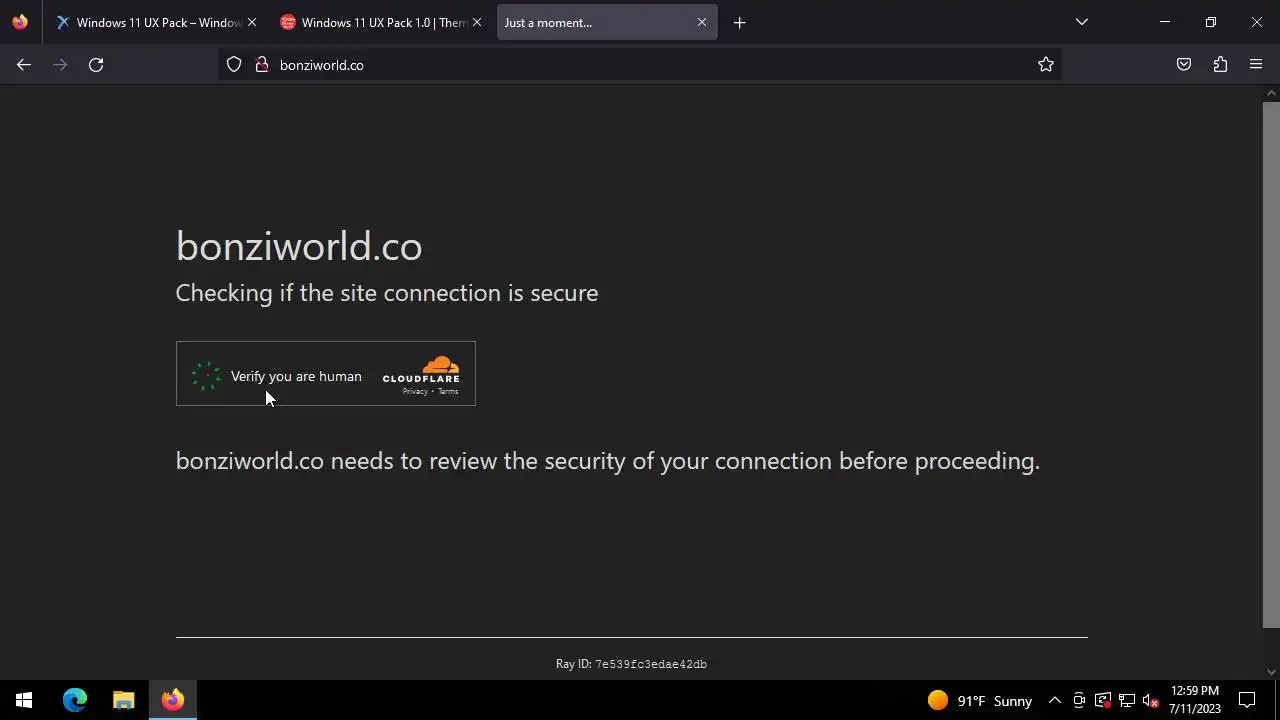Screen dimensions: 1280x720
Task: Click the muted volume tray icon
Action: [1151, 701]
